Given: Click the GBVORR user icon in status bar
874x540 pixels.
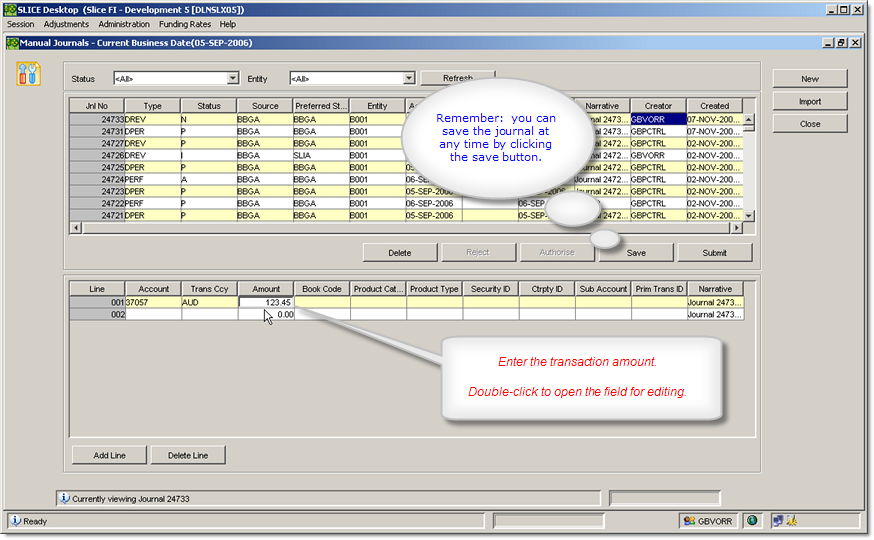Looking at the screenshot, I should [x=689, y=521].
